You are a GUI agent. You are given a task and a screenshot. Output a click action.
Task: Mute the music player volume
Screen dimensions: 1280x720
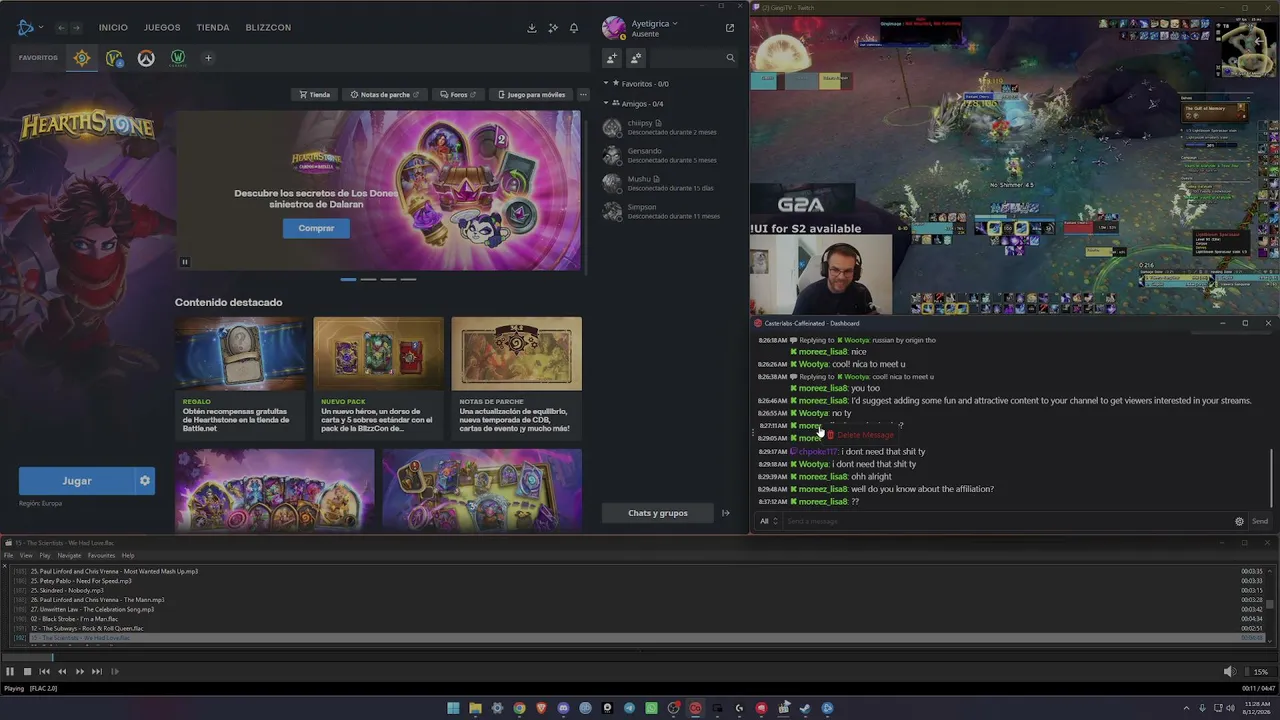coord(1229,672)
